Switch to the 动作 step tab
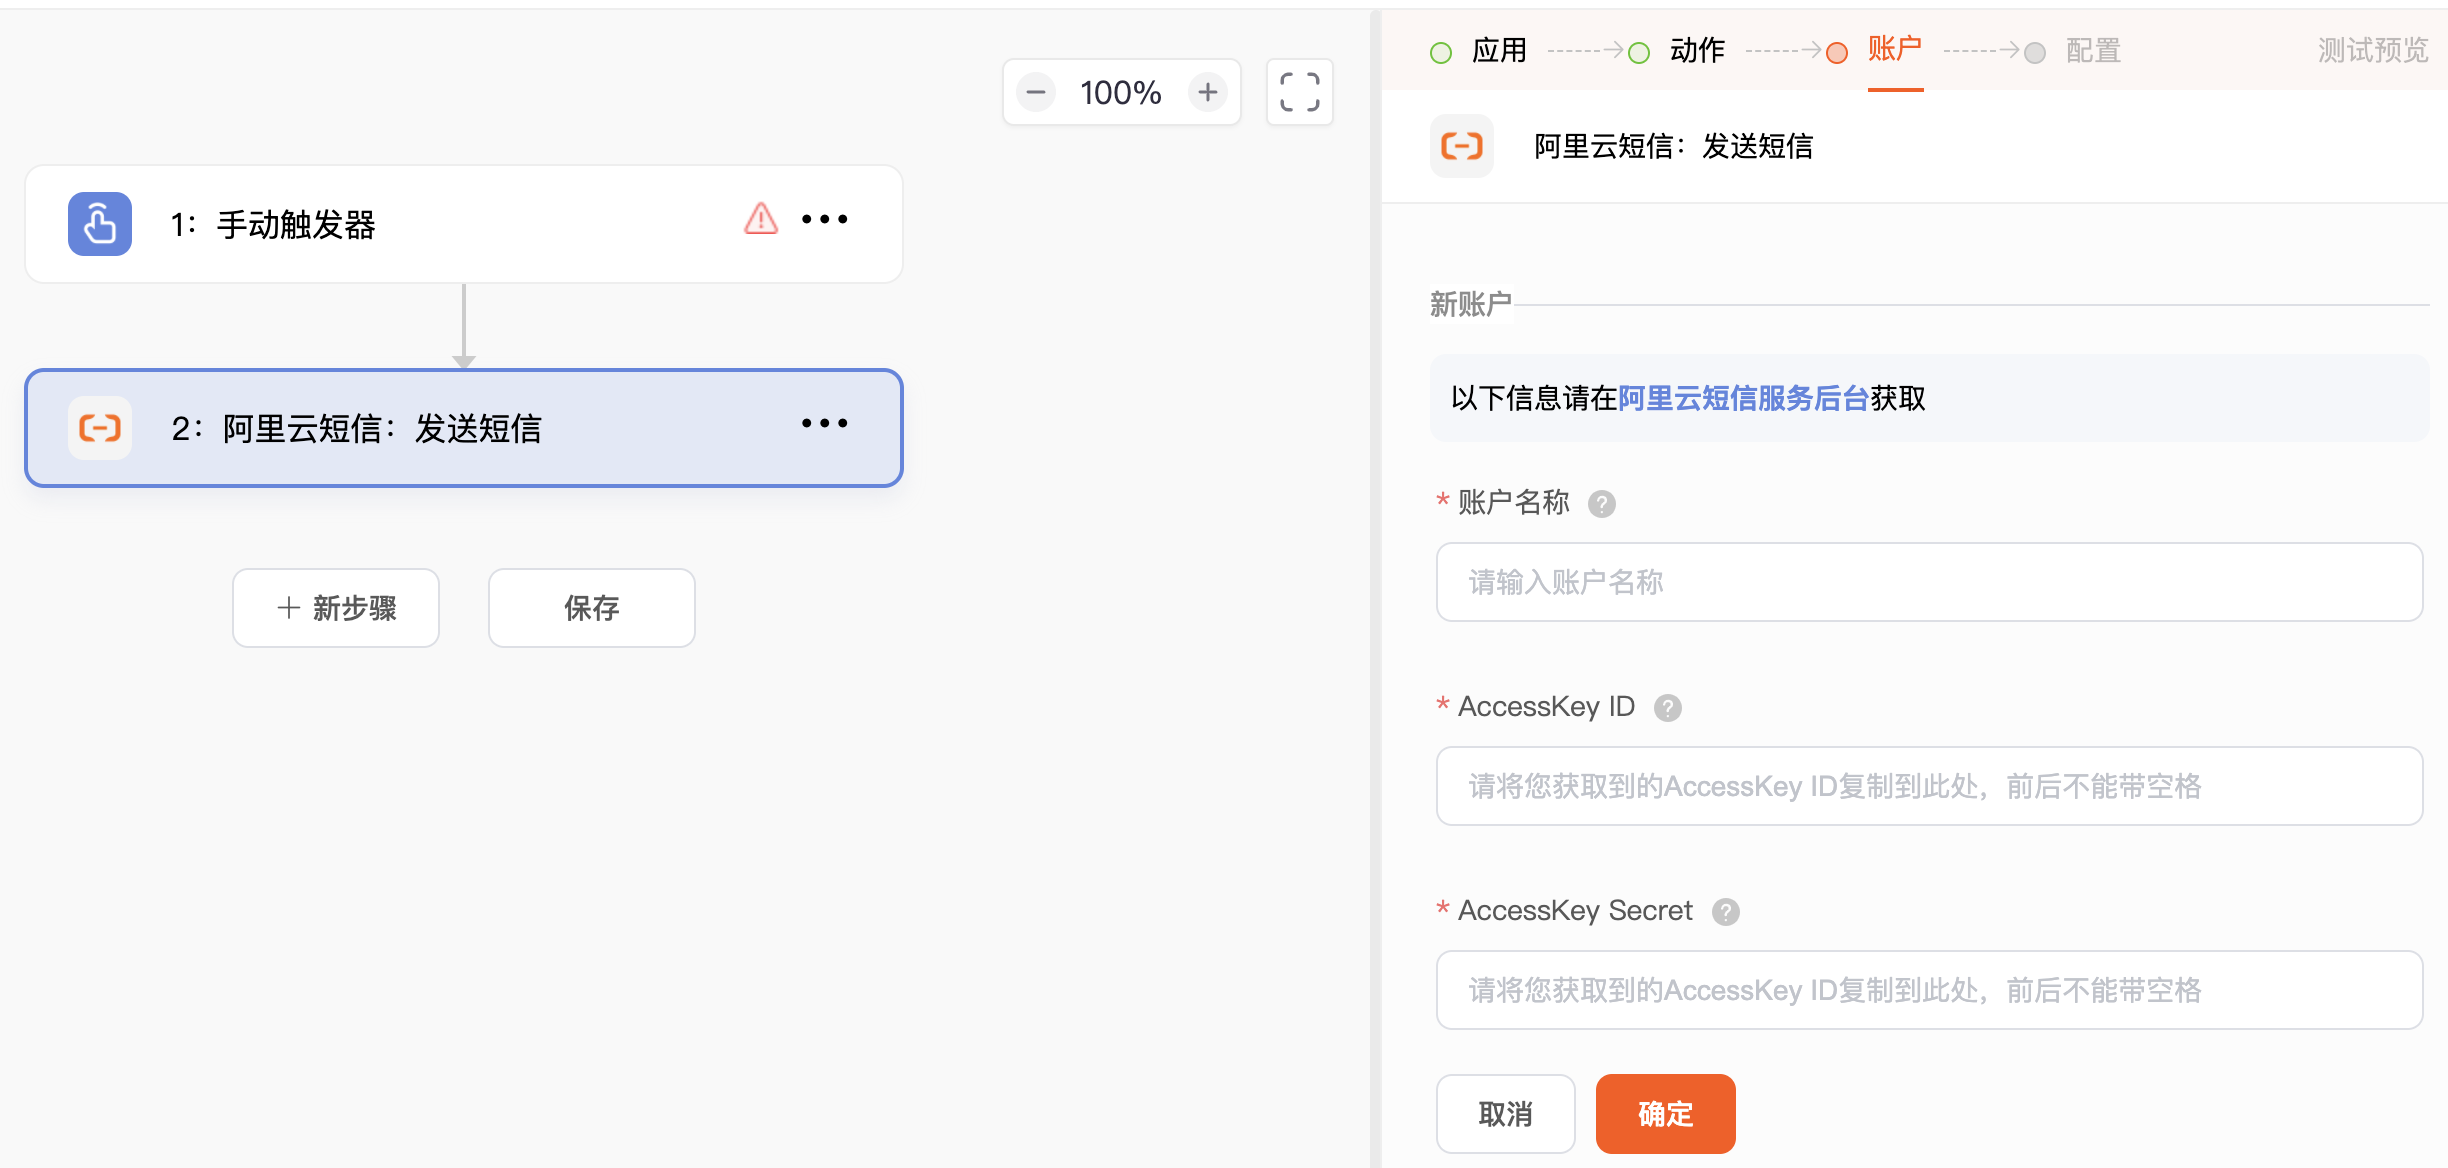The height and width of the screenshot is (1168, 2448). 1697,50
